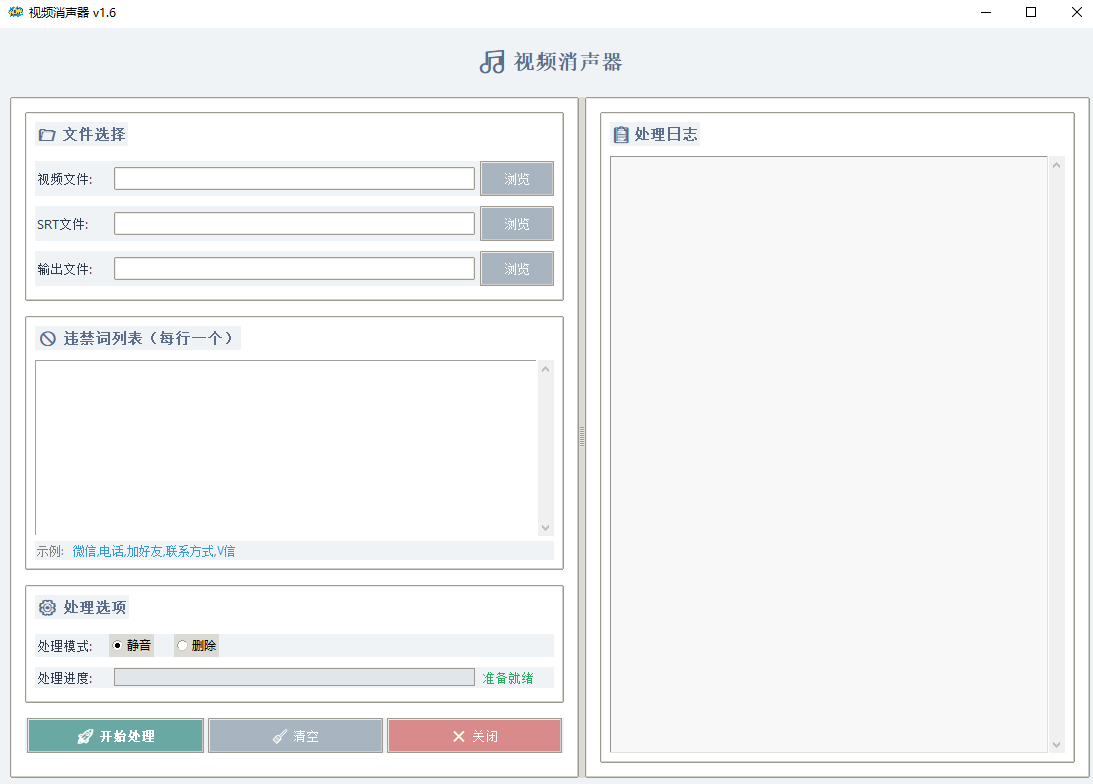
Task: Click the folder icon beside 文件选择
Action: 47,135
